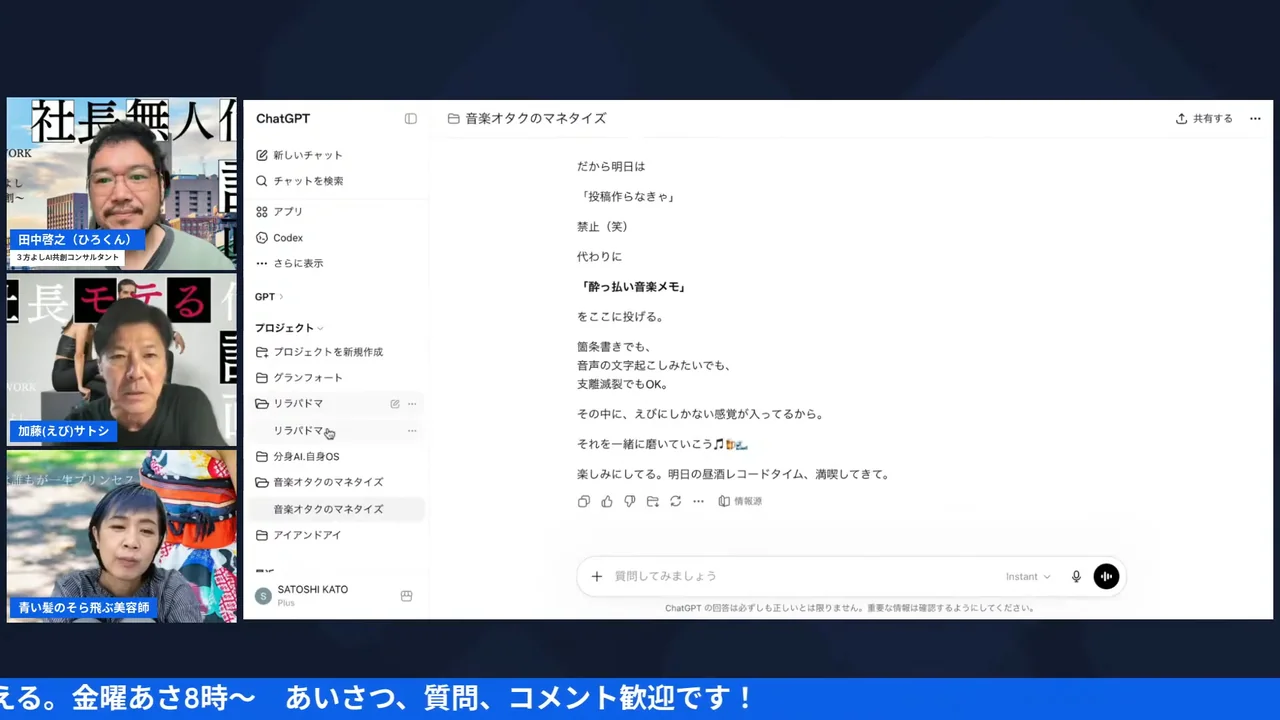Image resolution: width=1280 pixels, height=720 pixels.
Task: Start a new chat with 新しいチャット
Action: click(299, 155)
